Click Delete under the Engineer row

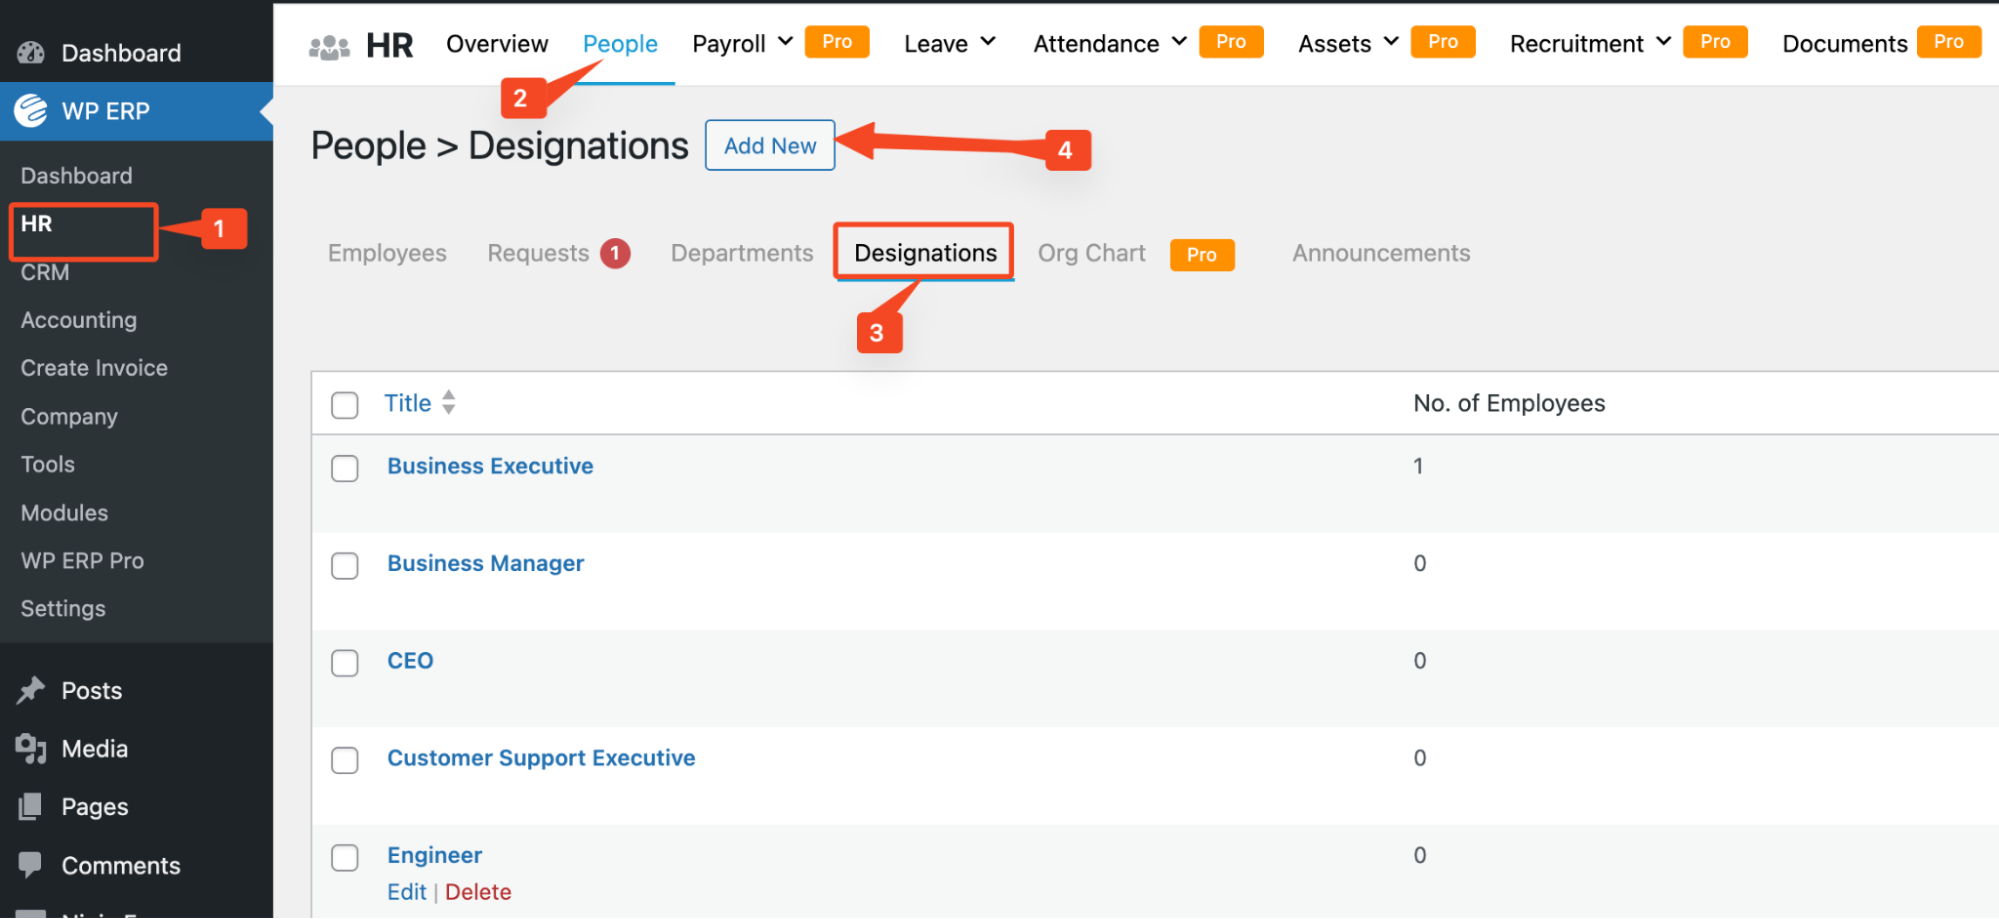click(478, 892)
